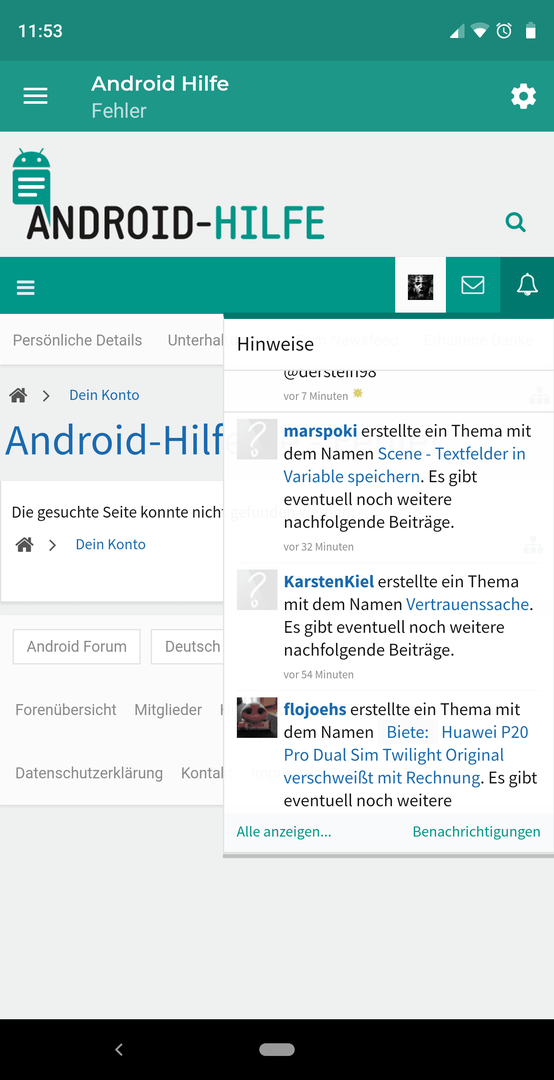
Task: Go home via breadcrumb house icon
Action: [x=18, y=395]
